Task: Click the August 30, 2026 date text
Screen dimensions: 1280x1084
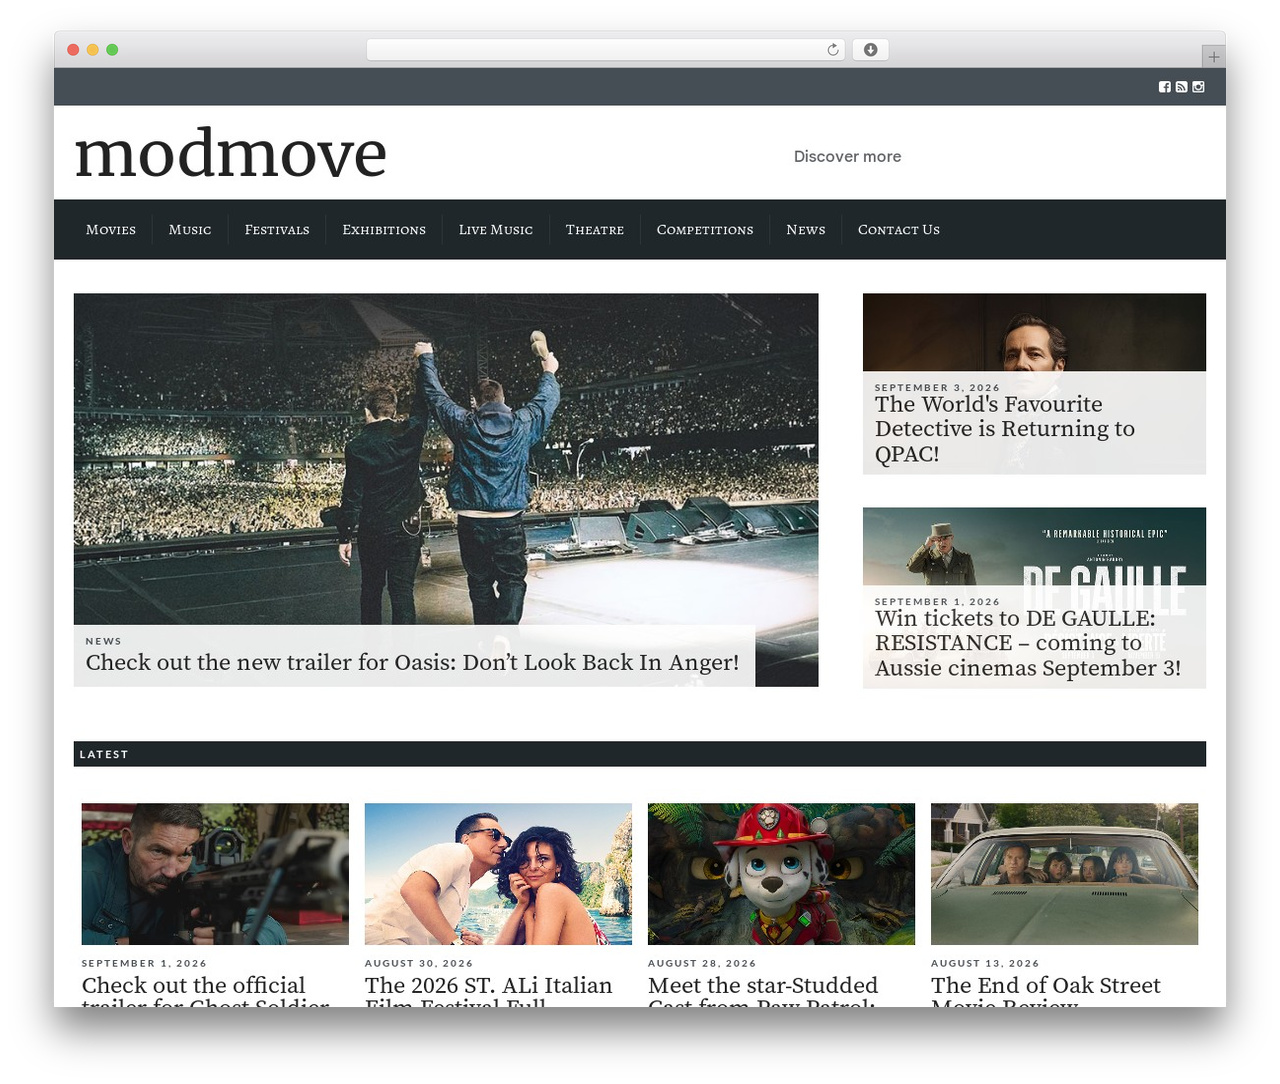Action: (419, 963)
